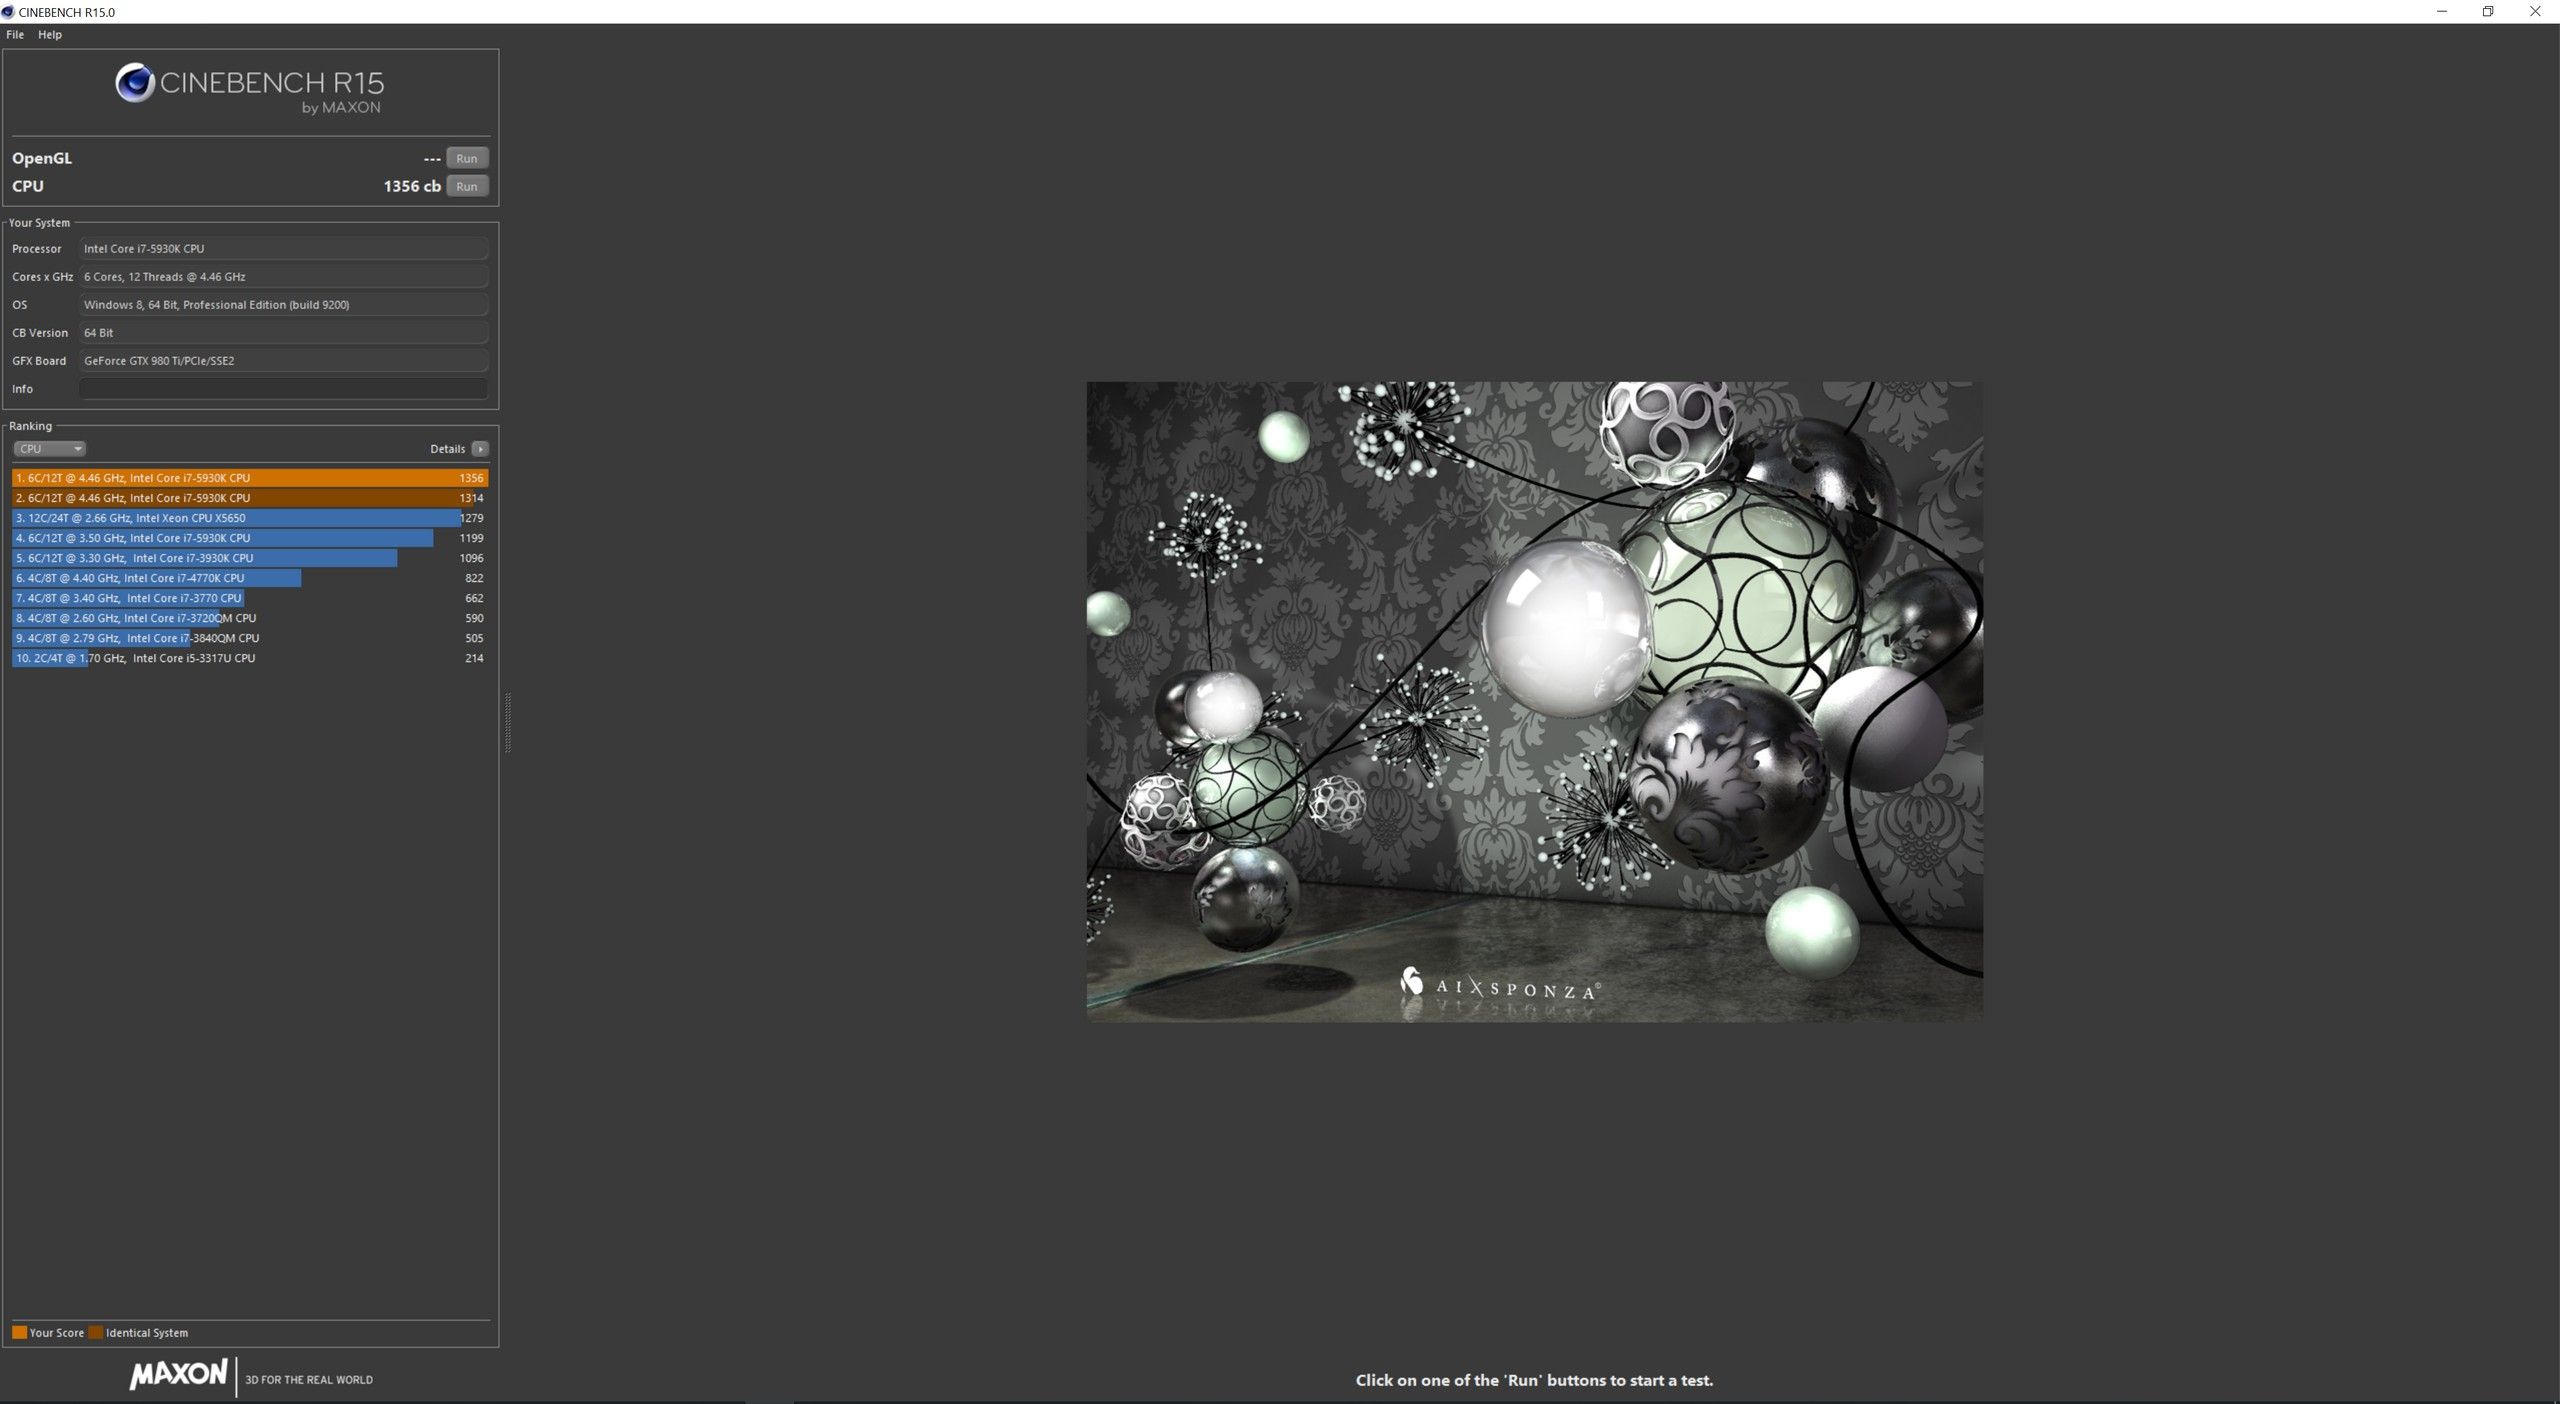Select Xeon X5650 ranking entry
The height and width of the screenshot is (1404, 2560).
click(x=250, y=518)
